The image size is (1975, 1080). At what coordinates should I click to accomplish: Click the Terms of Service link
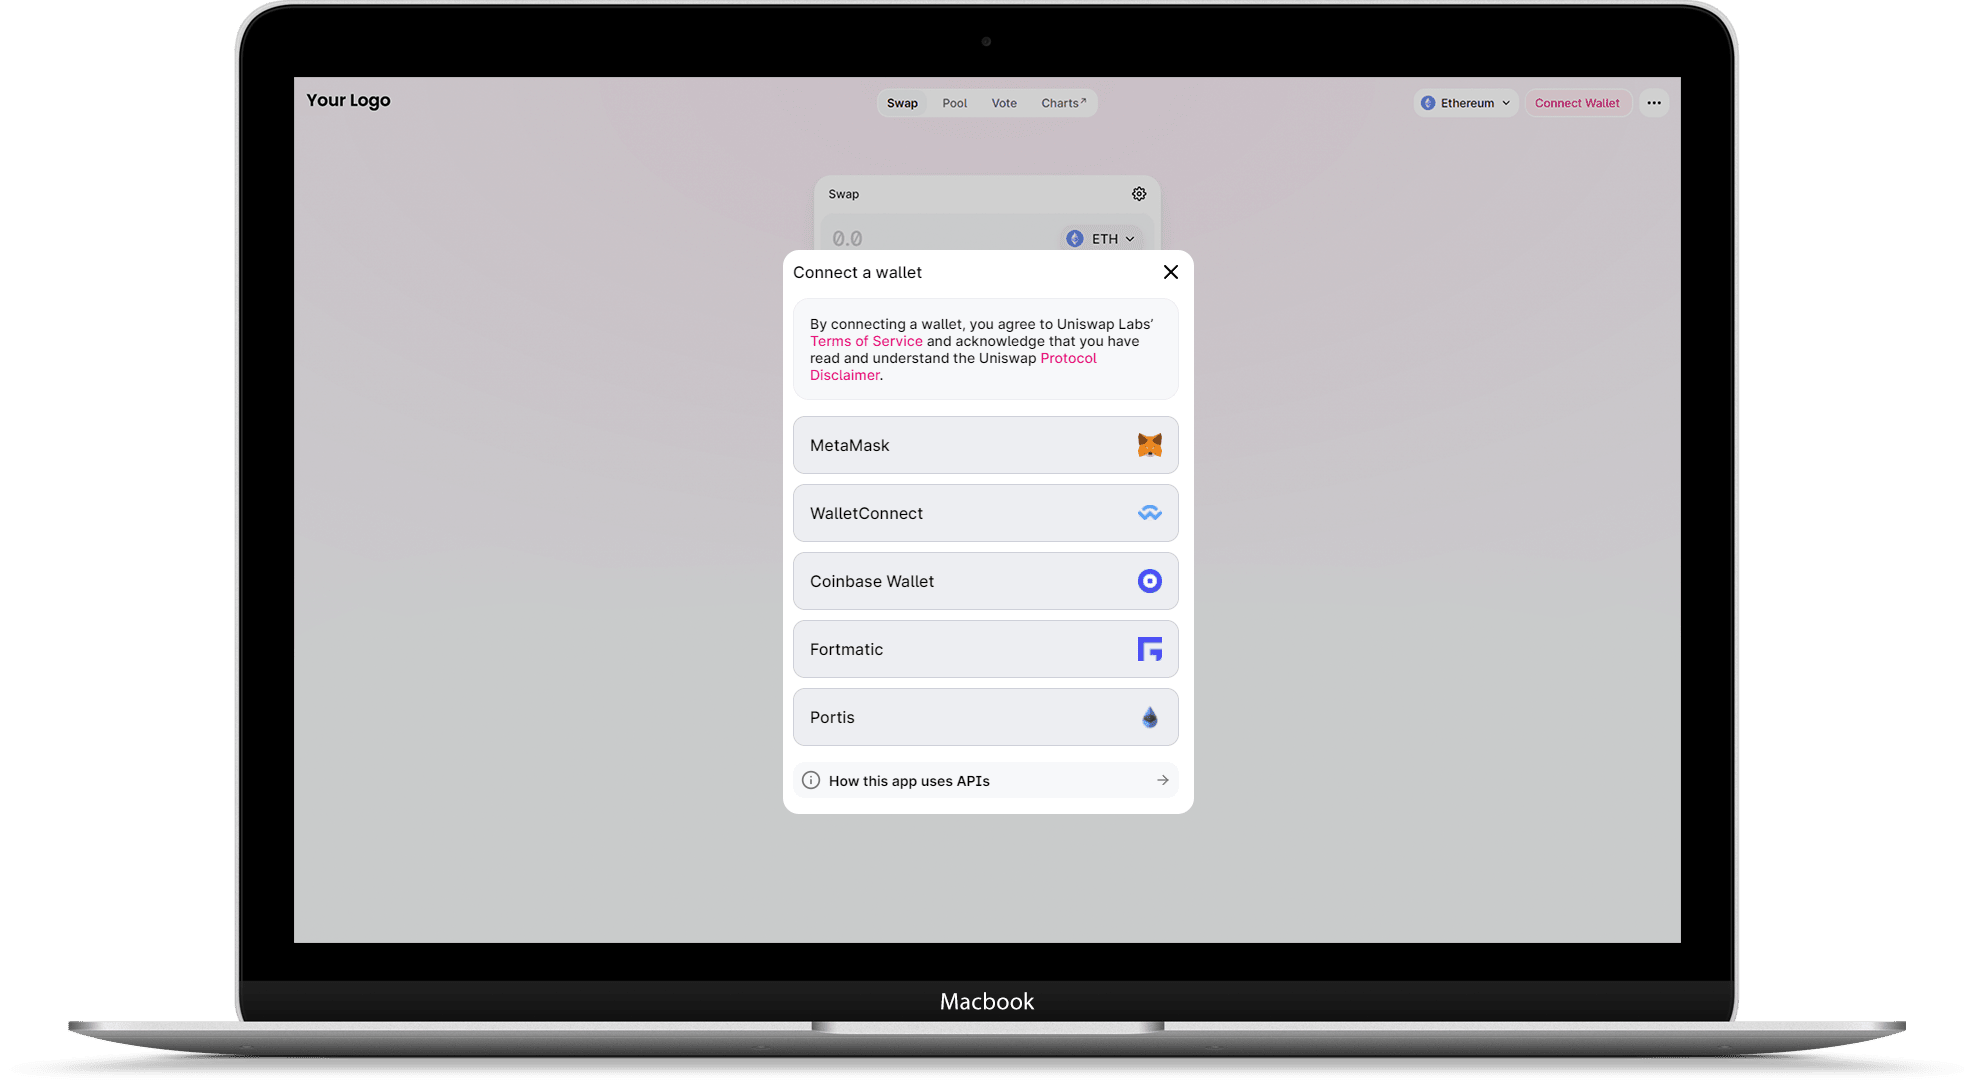864,340
